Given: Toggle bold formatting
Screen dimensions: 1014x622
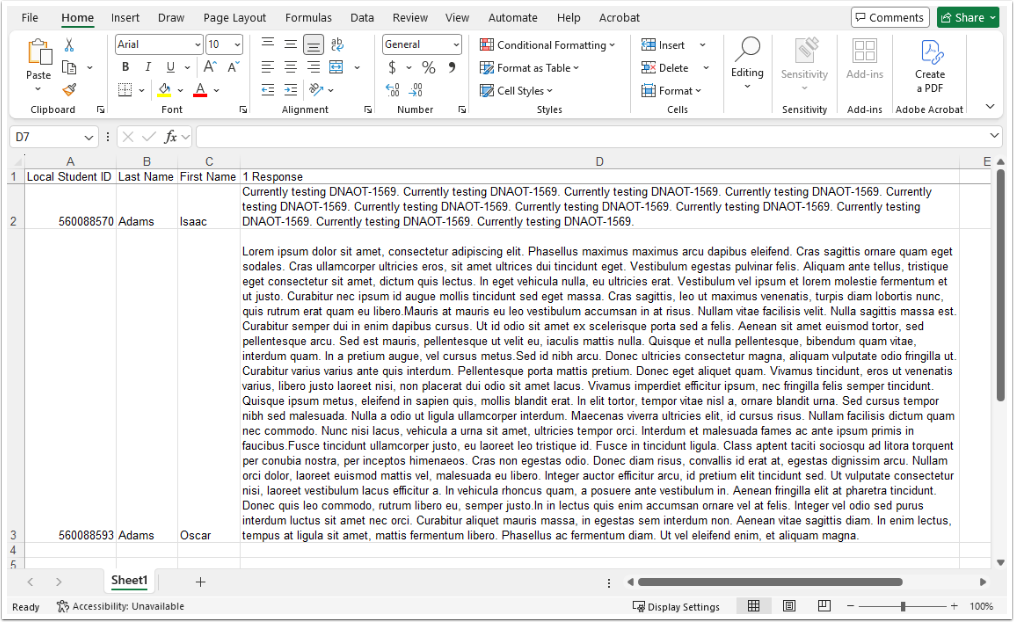Looking at the screenshot, I should click(x=125, y=67).
